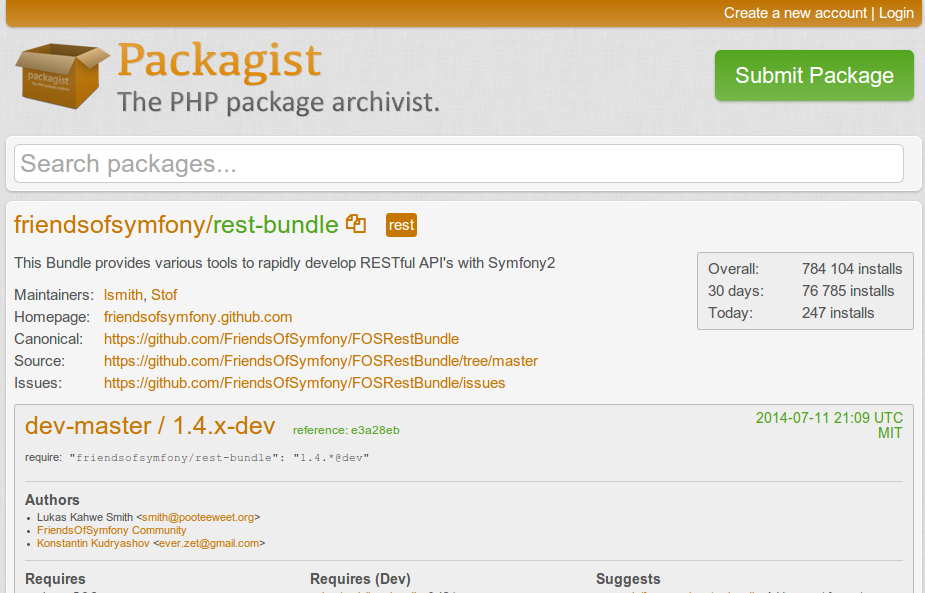
Task: Focus the Search packages input field
Action: (459, 164)
